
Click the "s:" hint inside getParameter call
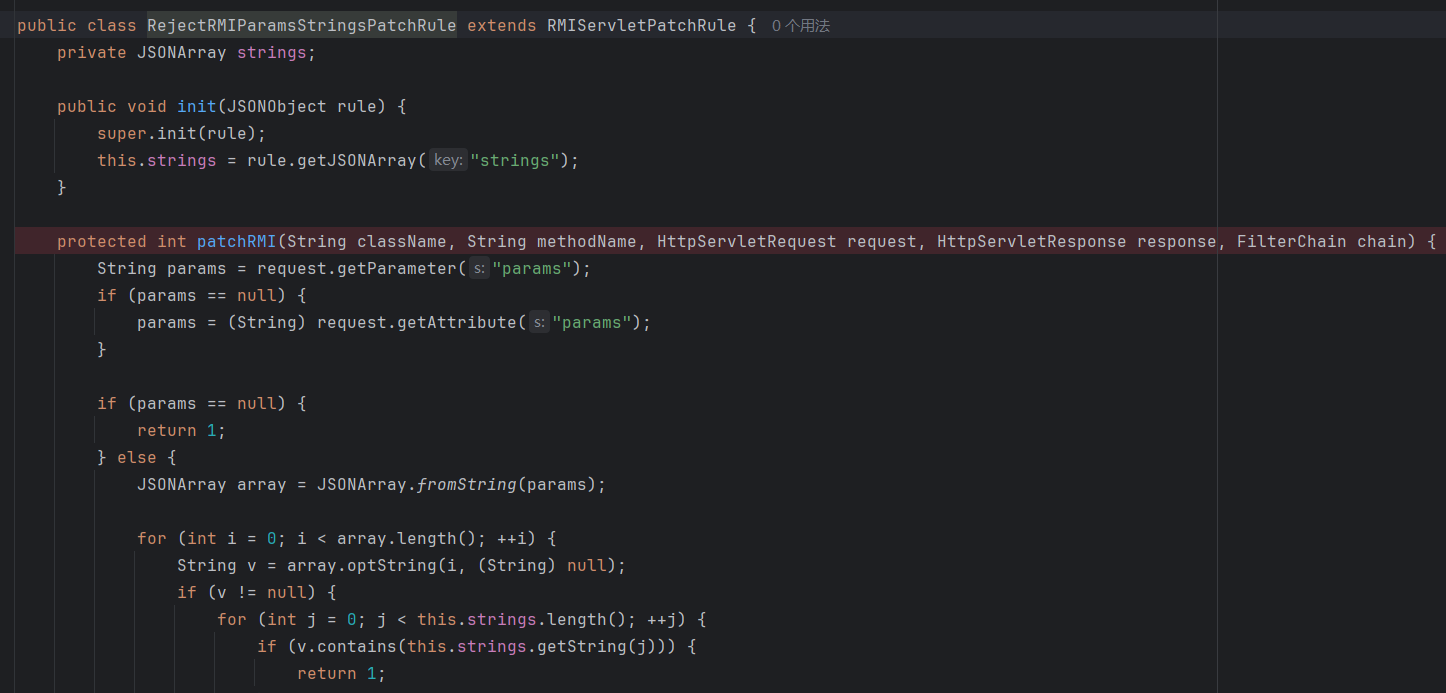tap(479, 269)
